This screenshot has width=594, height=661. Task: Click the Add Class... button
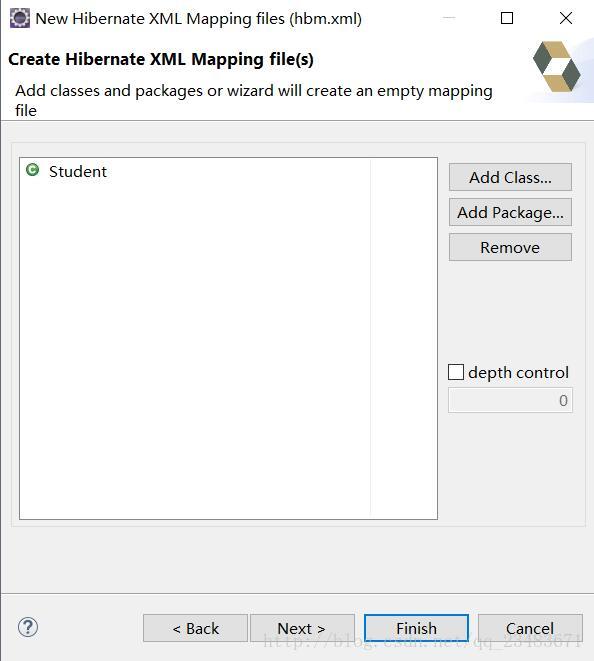(x=510, y=177)
